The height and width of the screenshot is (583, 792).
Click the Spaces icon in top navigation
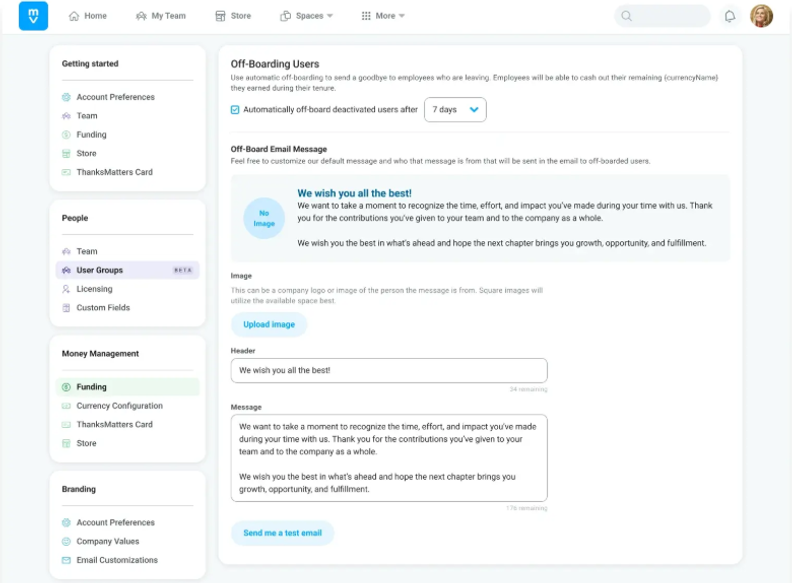click(x=285, y=16)
